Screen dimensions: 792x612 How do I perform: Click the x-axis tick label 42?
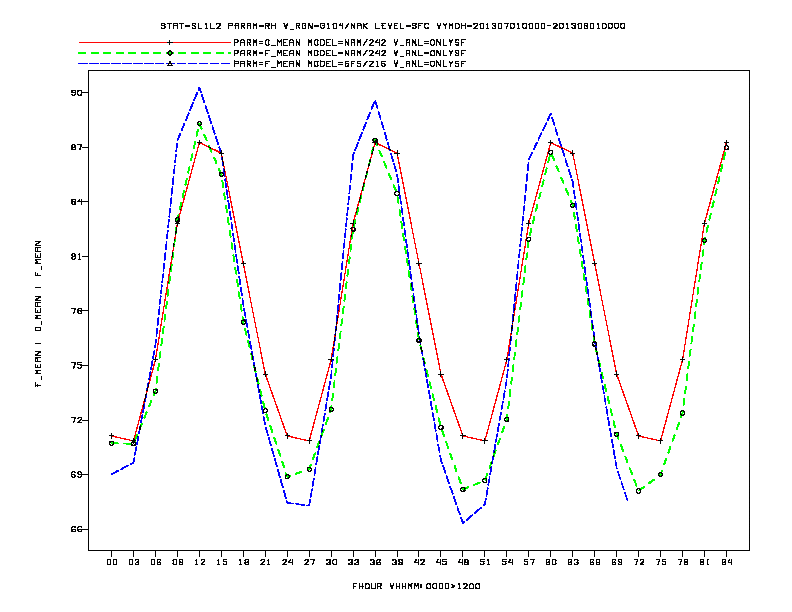click(x=419, y=562)
